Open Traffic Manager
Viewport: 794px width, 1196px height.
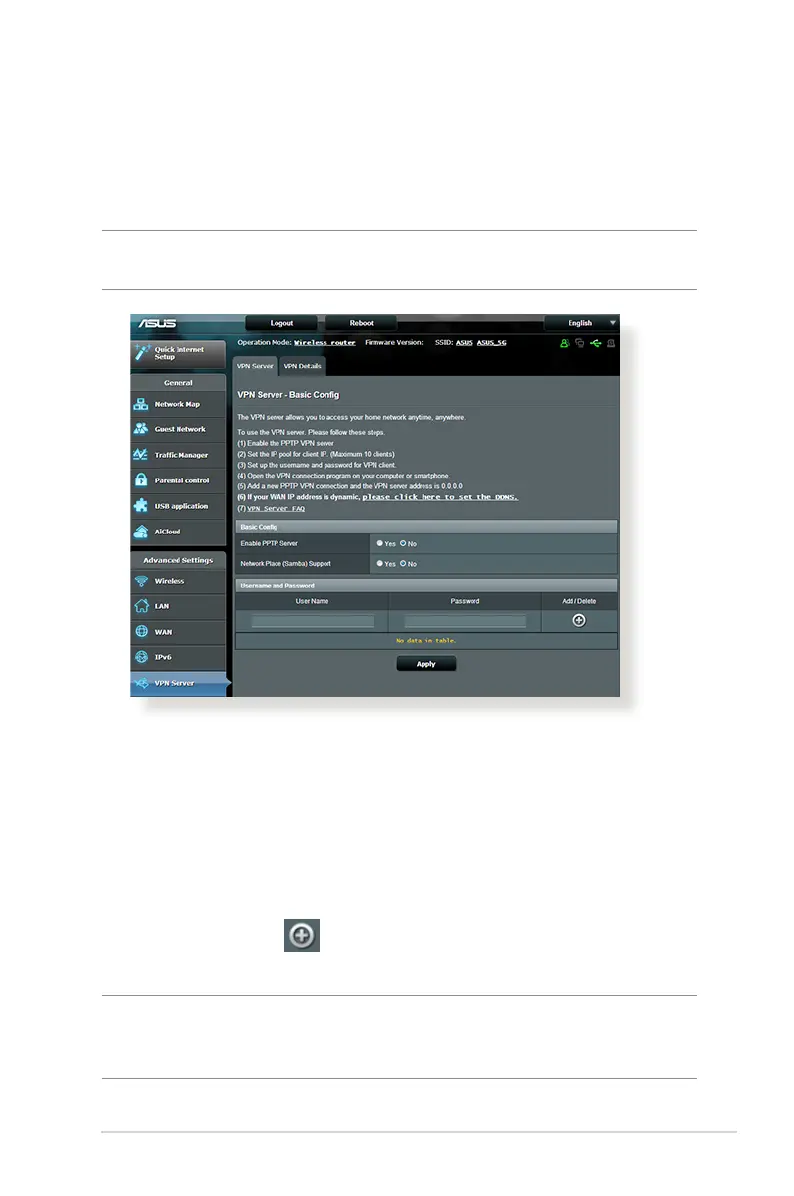[x=178, y=455]
